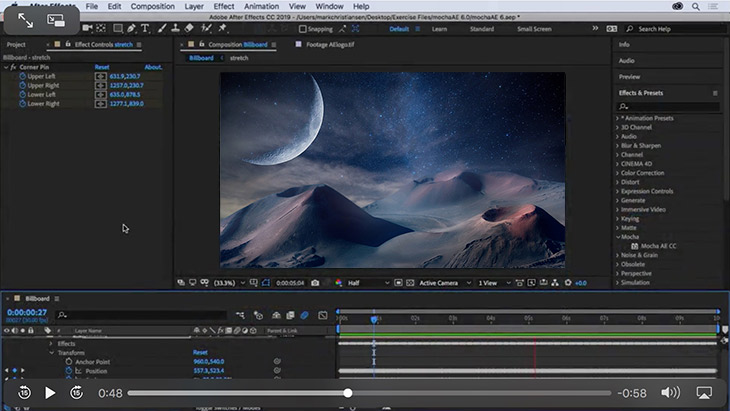Reset the Corner Pin effect
This screenshot has width=730, height=411.
[x=102, y=67]
